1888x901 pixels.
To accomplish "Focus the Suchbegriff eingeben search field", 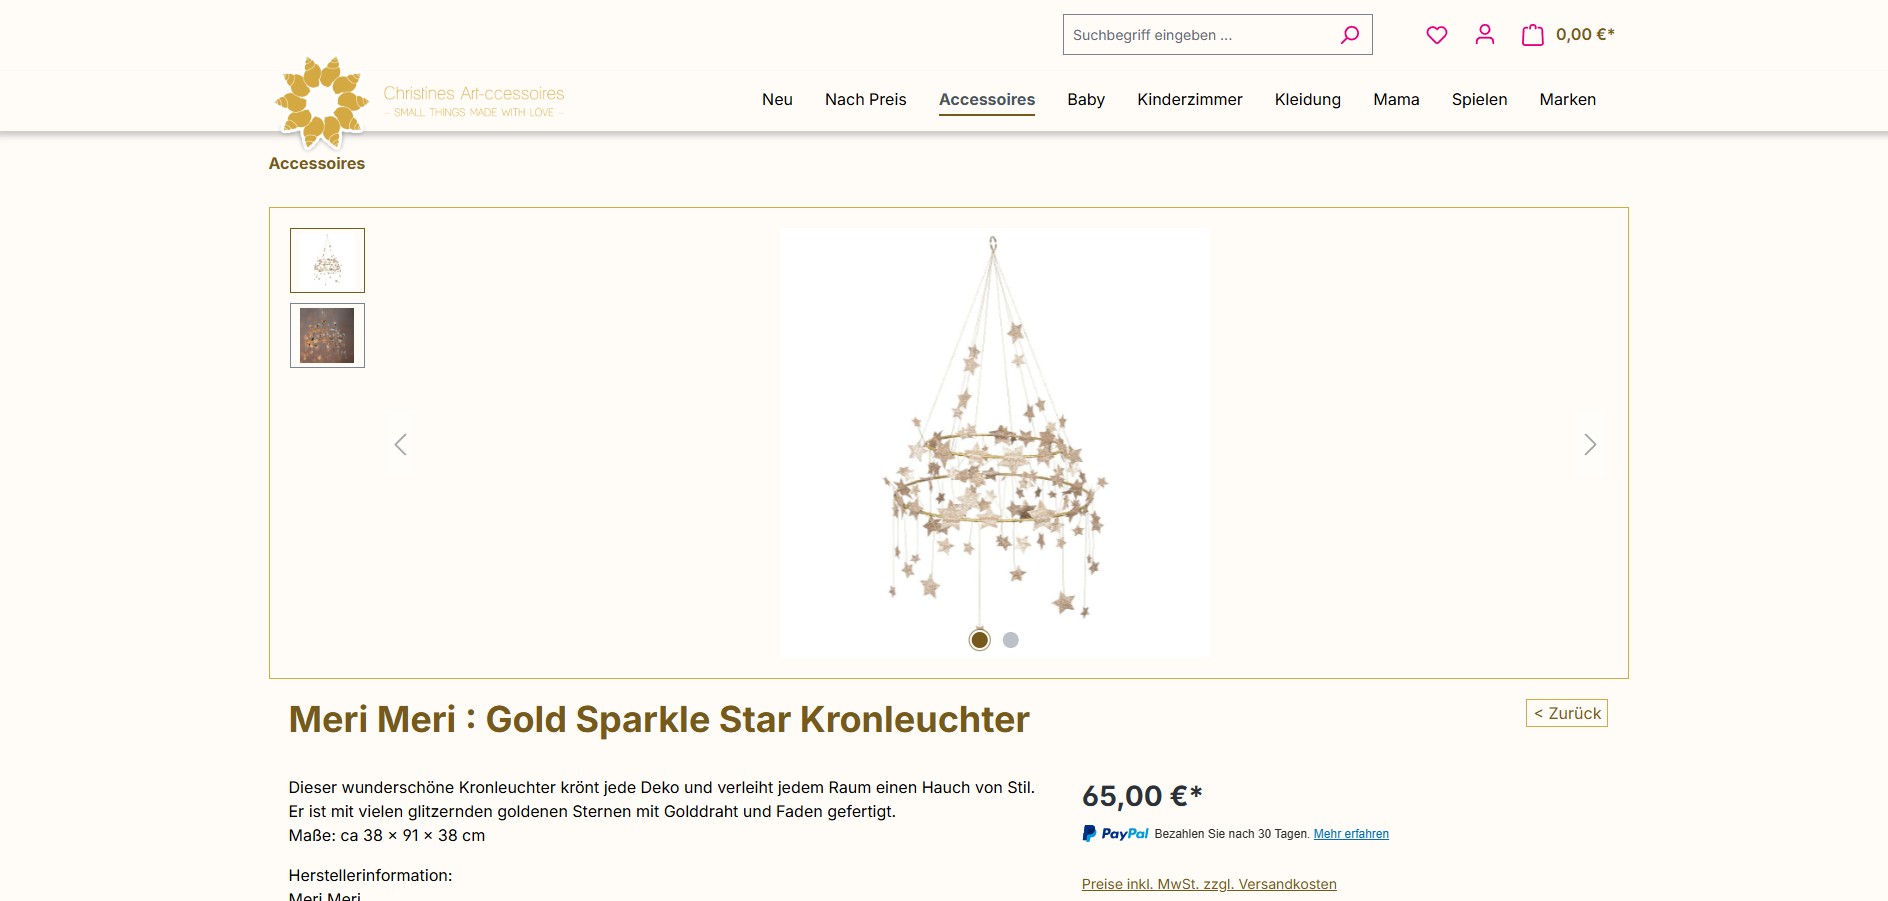I will click(x=1200, y=35).
